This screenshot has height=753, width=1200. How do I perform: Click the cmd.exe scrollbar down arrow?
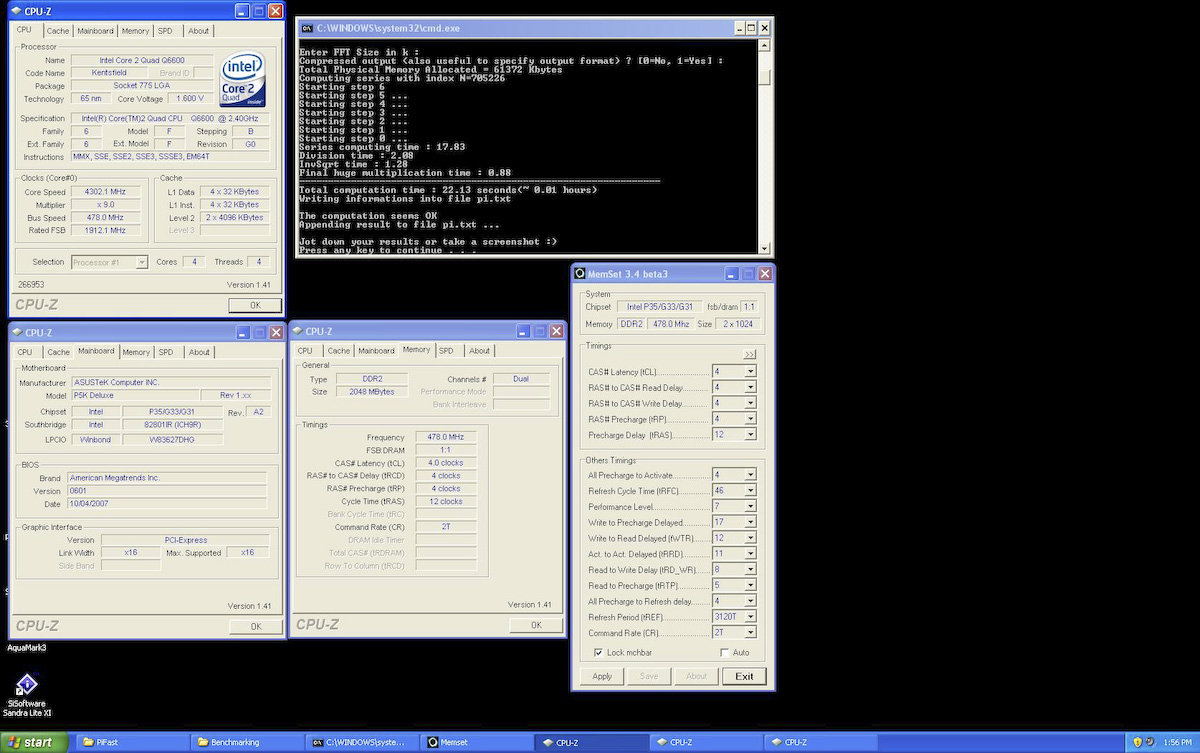click(x=765, y=249)
